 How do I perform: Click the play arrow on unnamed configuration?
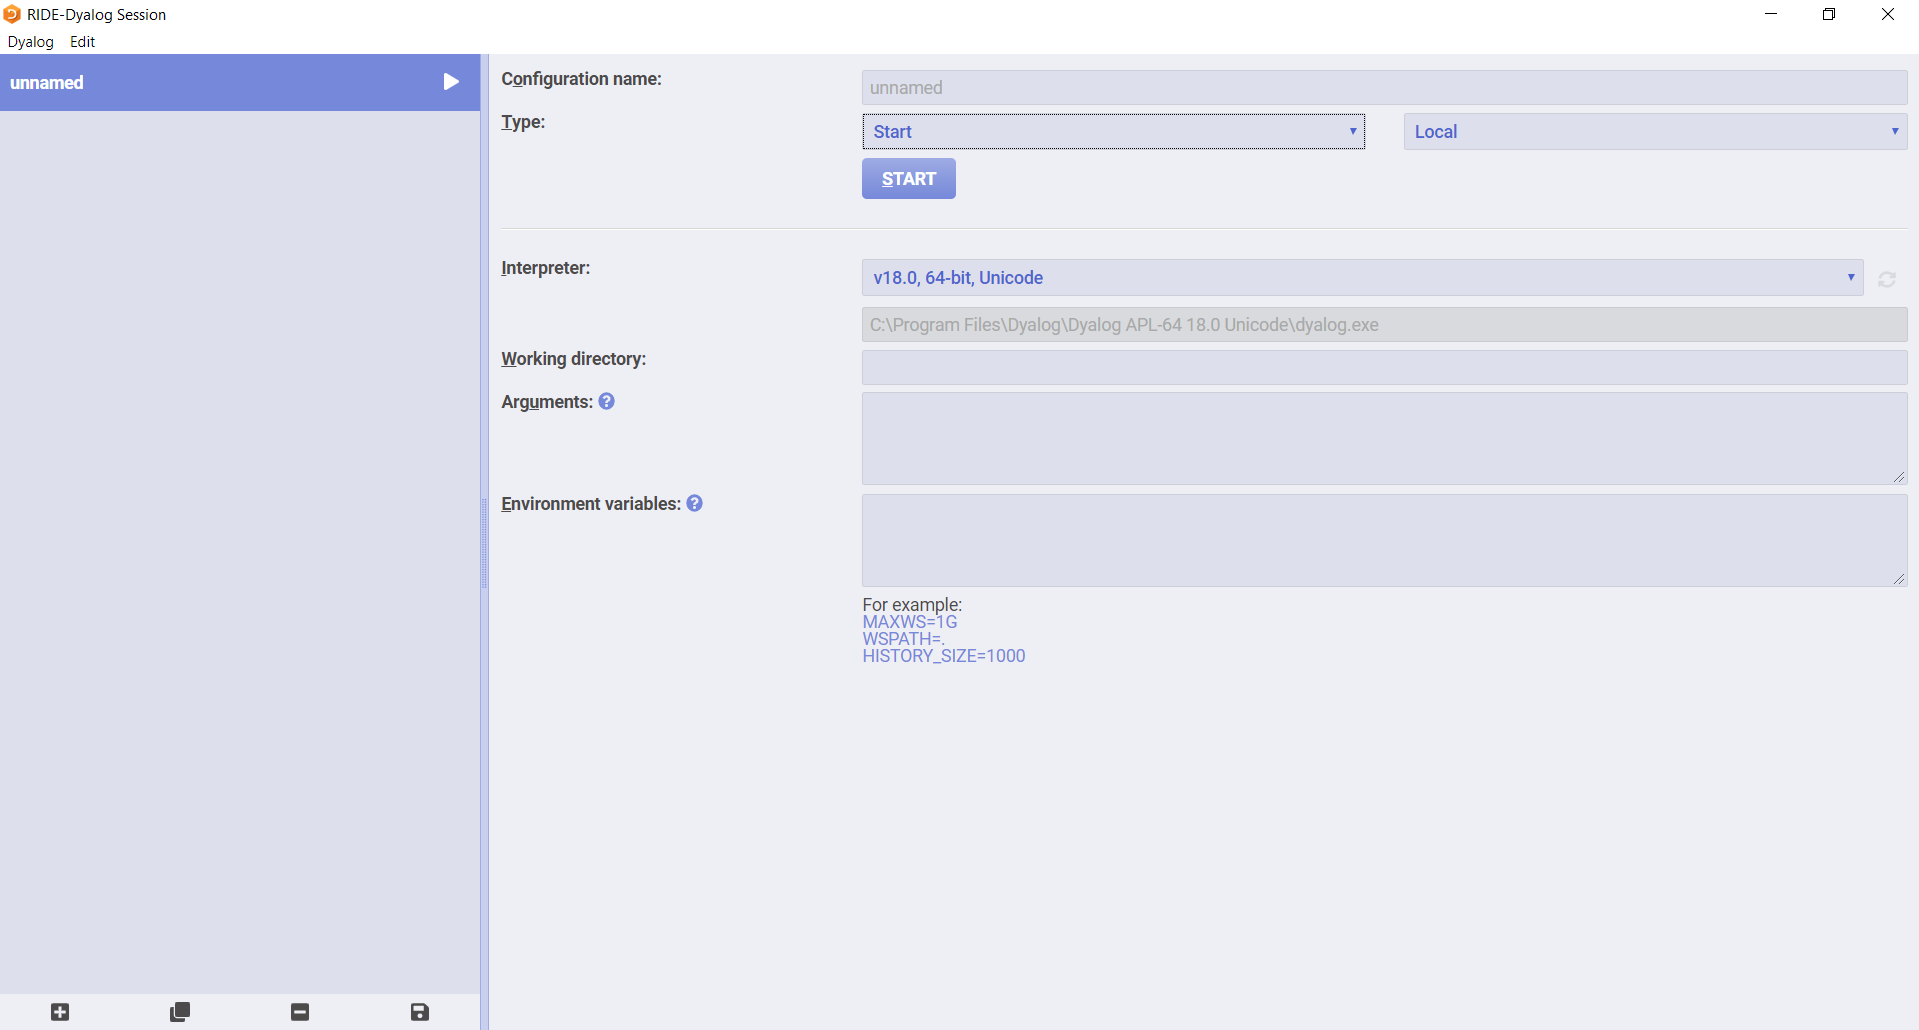pos(451,82)
